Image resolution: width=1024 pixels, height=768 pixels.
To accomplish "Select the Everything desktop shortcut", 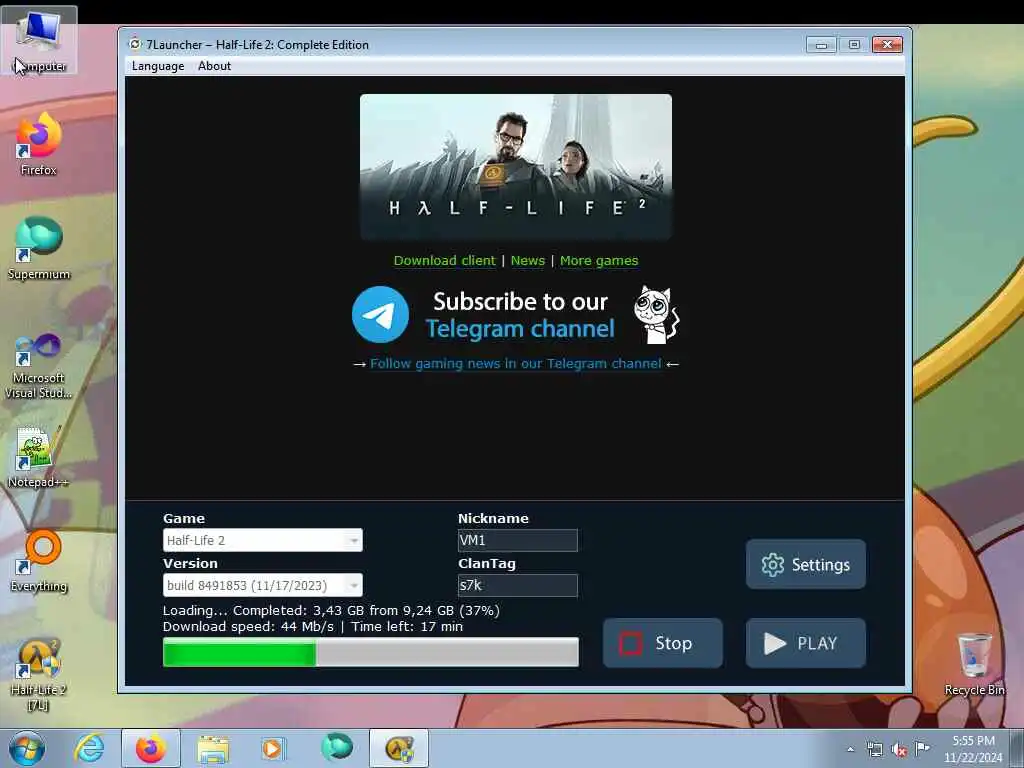I will pos(39,562).
